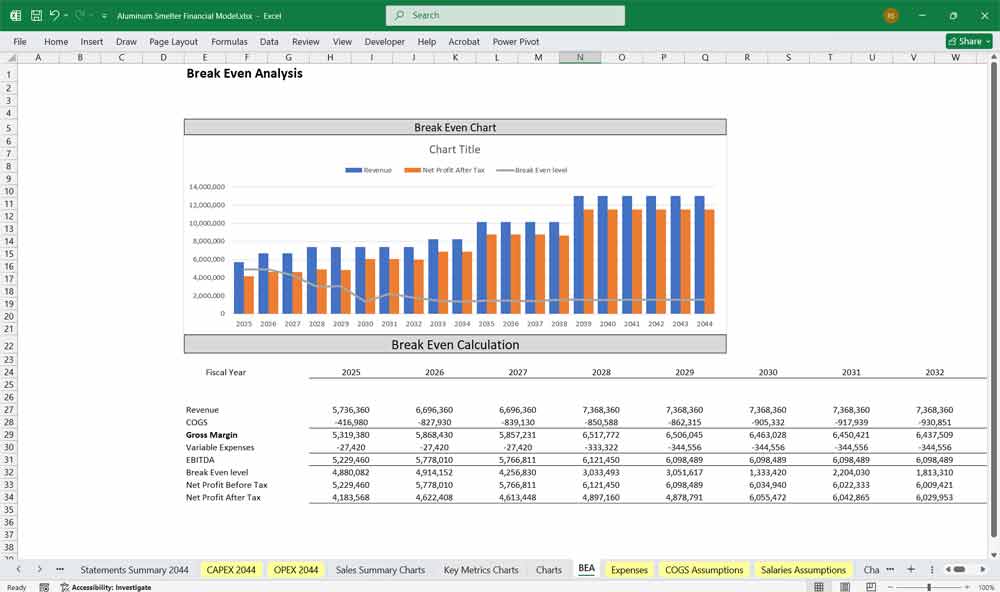Open the Formulas ribbon tab
Image resolution: width=1000 pixels, height=592 pixels.
(229, 42)
